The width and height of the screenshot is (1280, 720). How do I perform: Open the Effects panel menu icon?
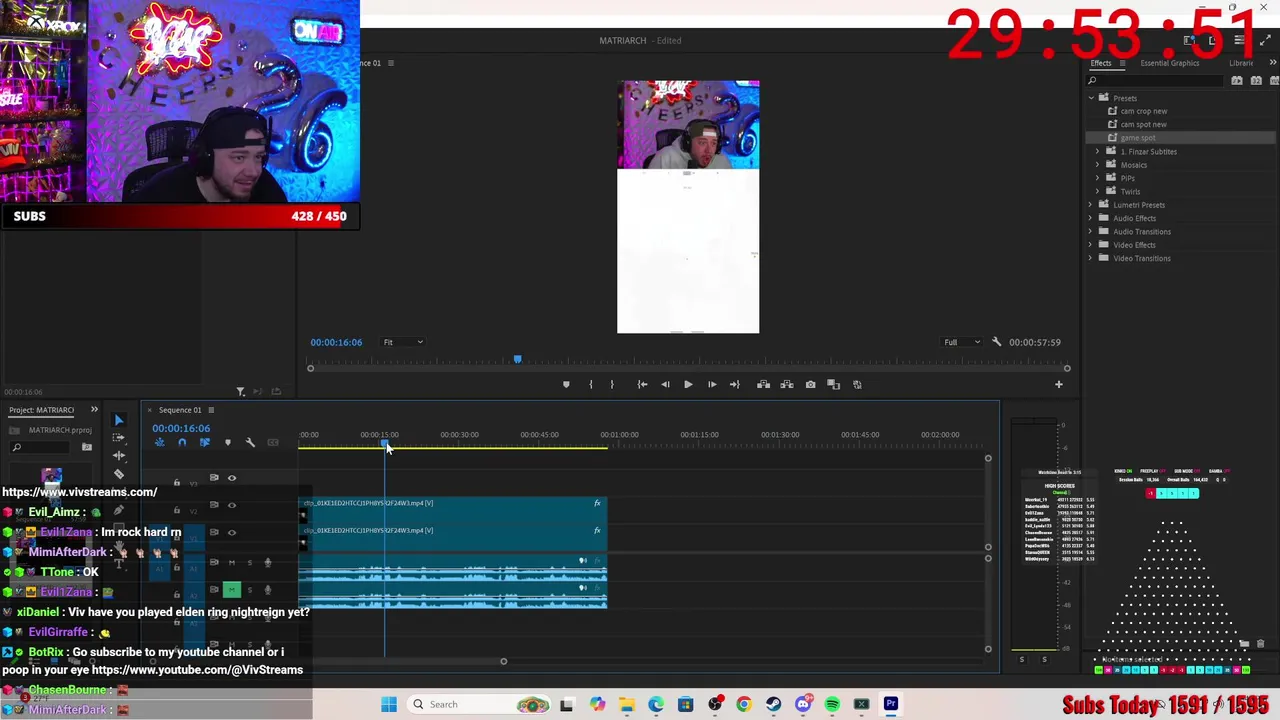click(x=1122, y=63)
